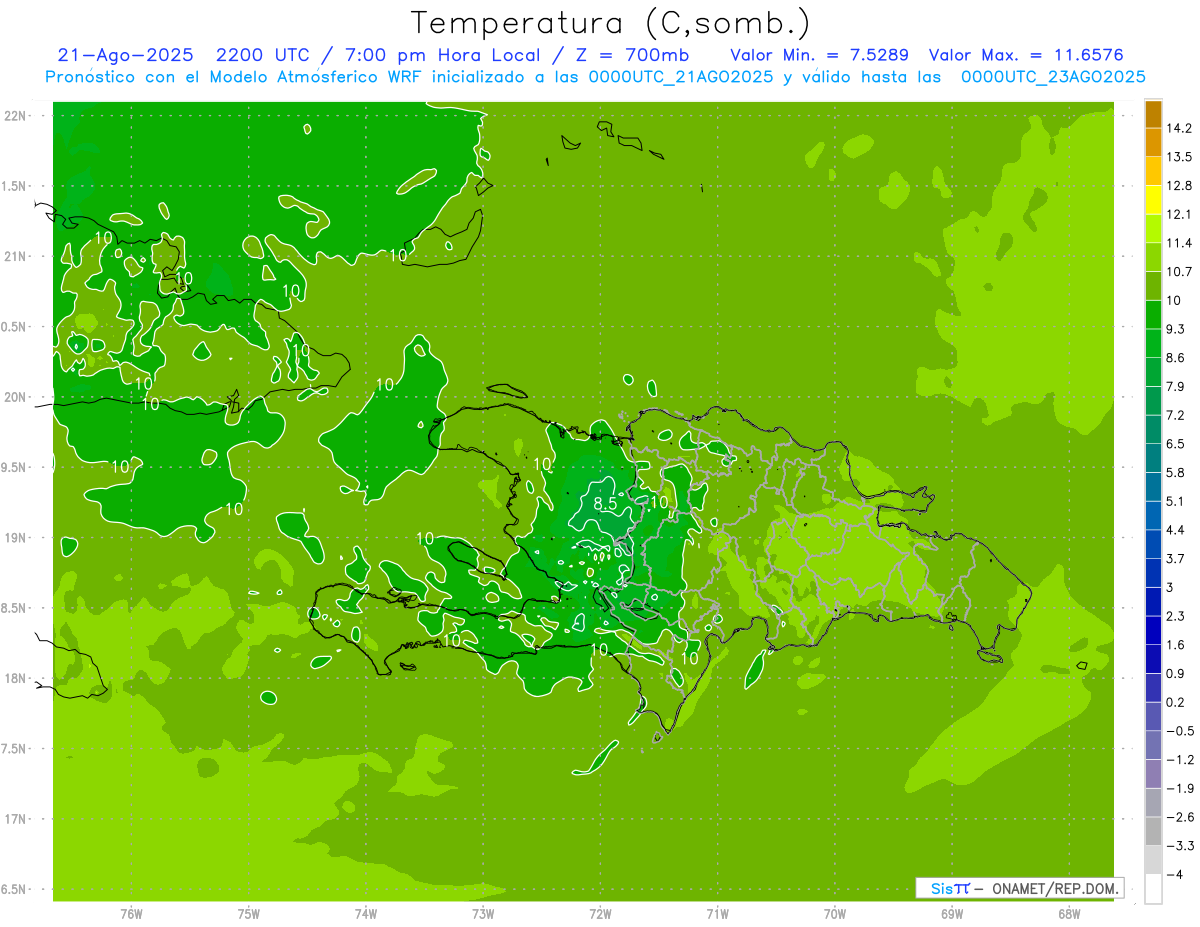Click the 75W longitude axis label
1200x927 pixels.
click(x=249, y=914)
